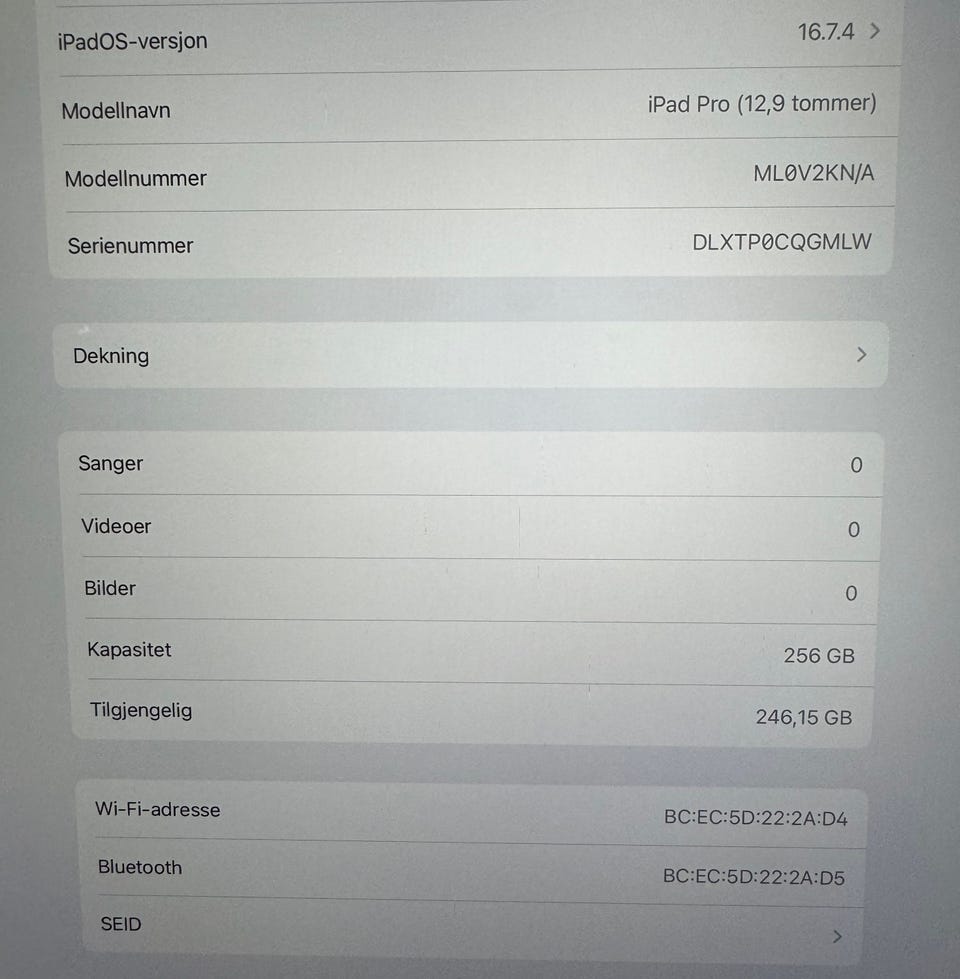Viewport: 960px width, 979px height.
Task: Open the Dekning coverage row
Action: 111,356
